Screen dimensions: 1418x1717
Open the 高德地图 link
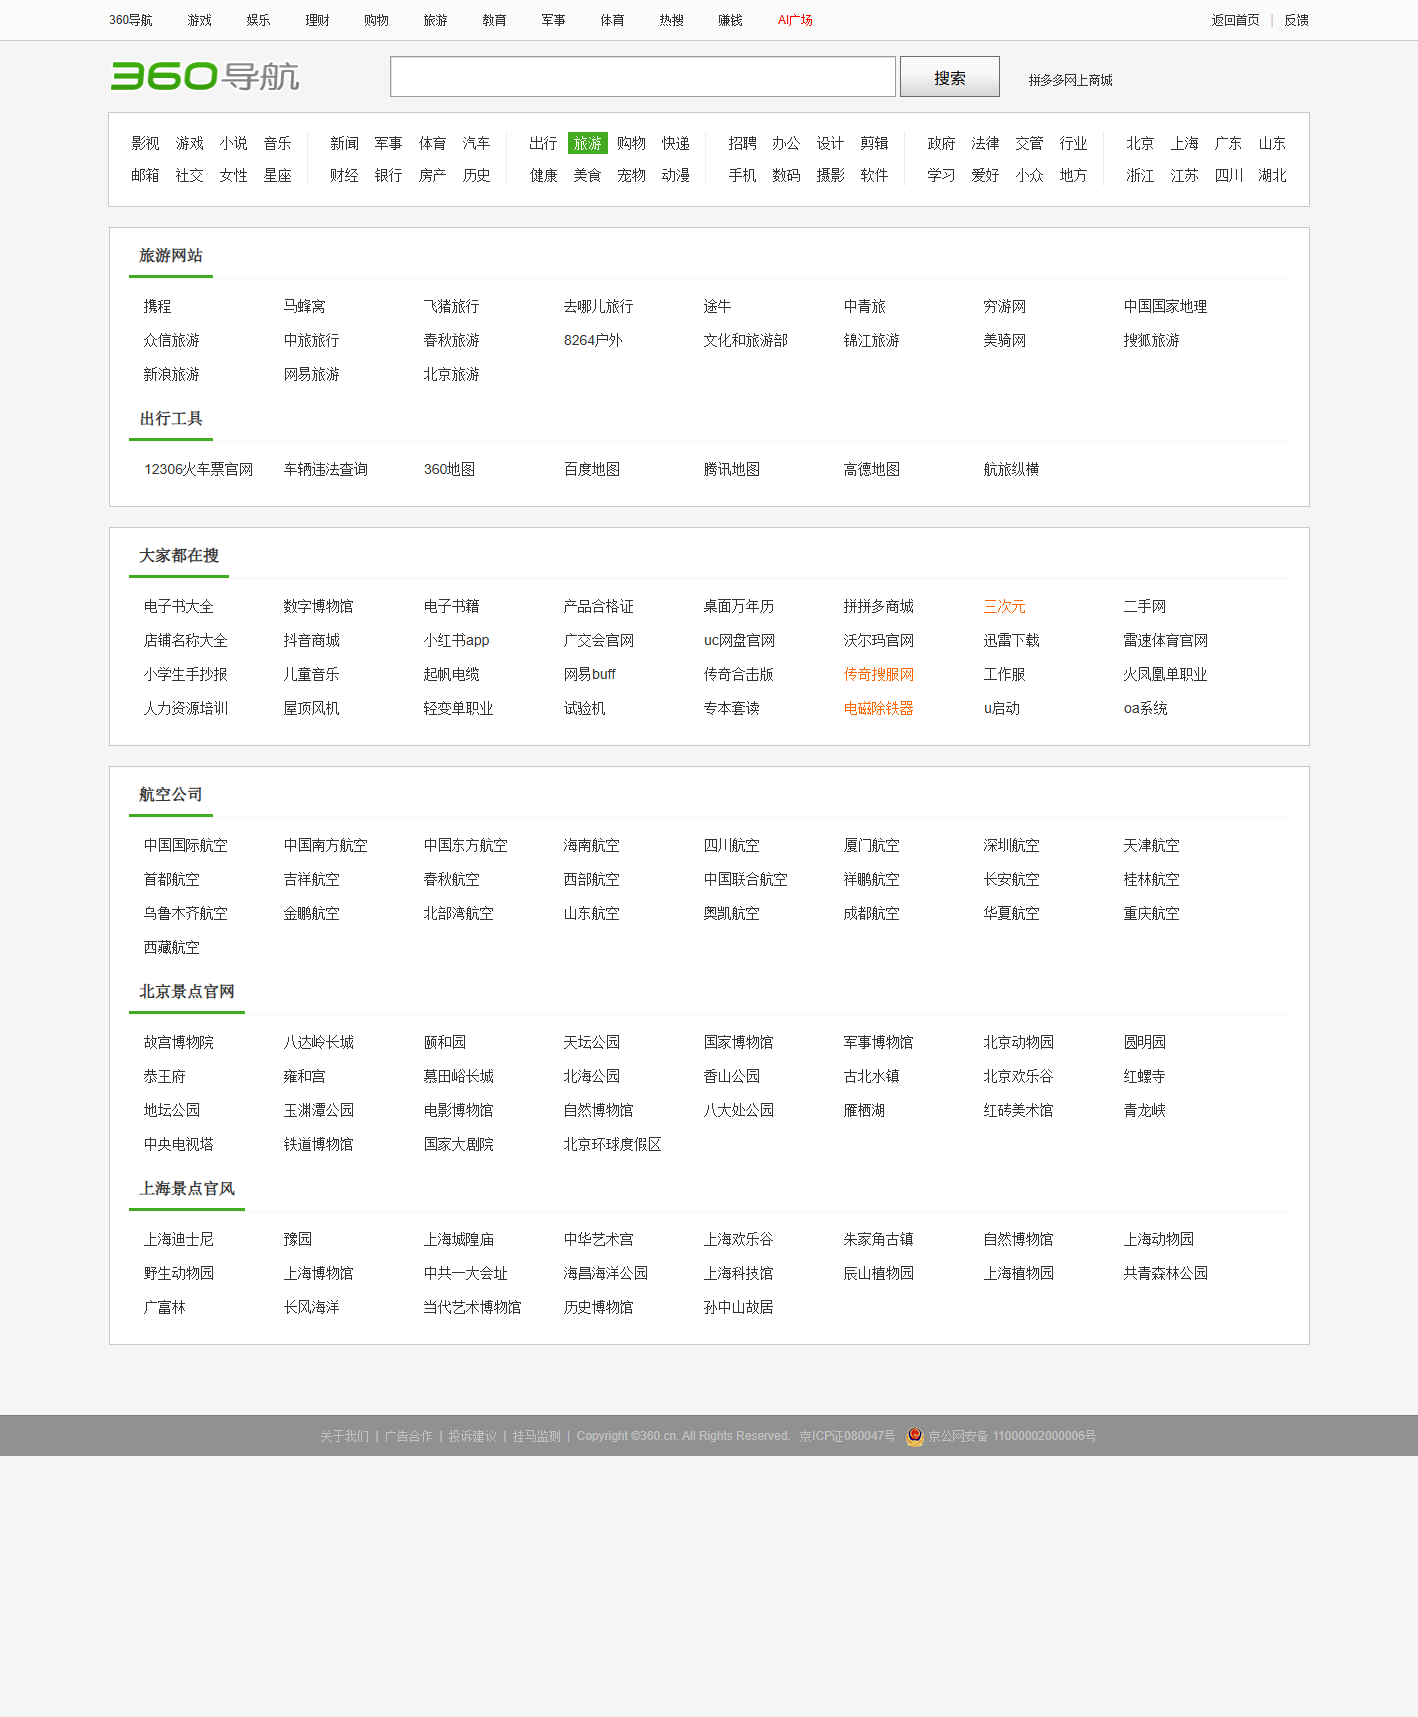click(871, 469)
